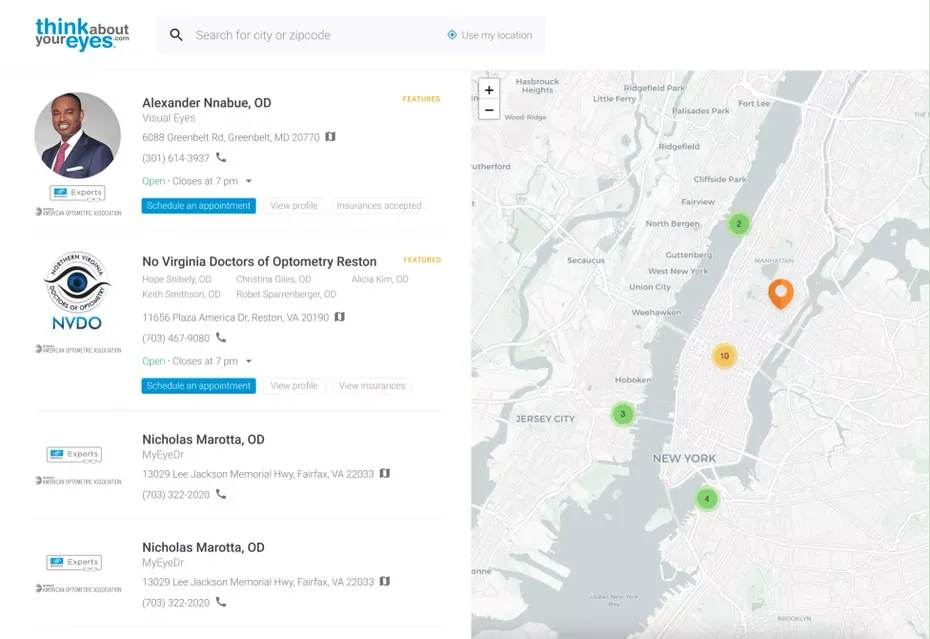This screenshot has width=930, height=639.
Task: Click phone icon beside (301) 614-3937
Action: [x=221, y=158]
